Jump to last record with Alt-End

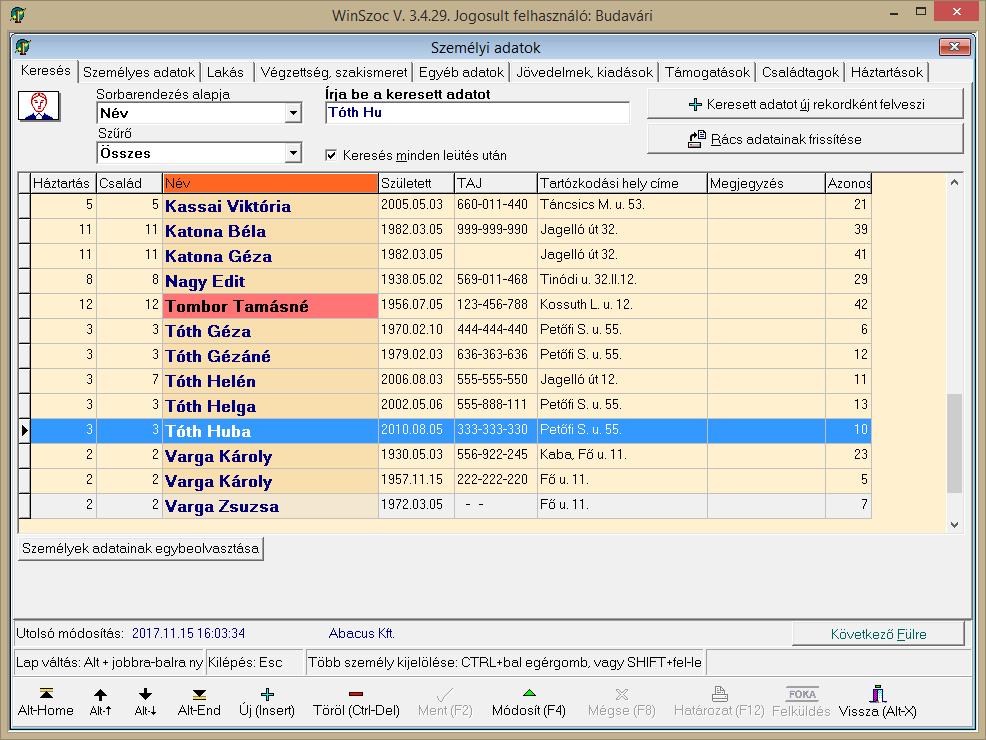pyautogui.click(x=199, y=702)
